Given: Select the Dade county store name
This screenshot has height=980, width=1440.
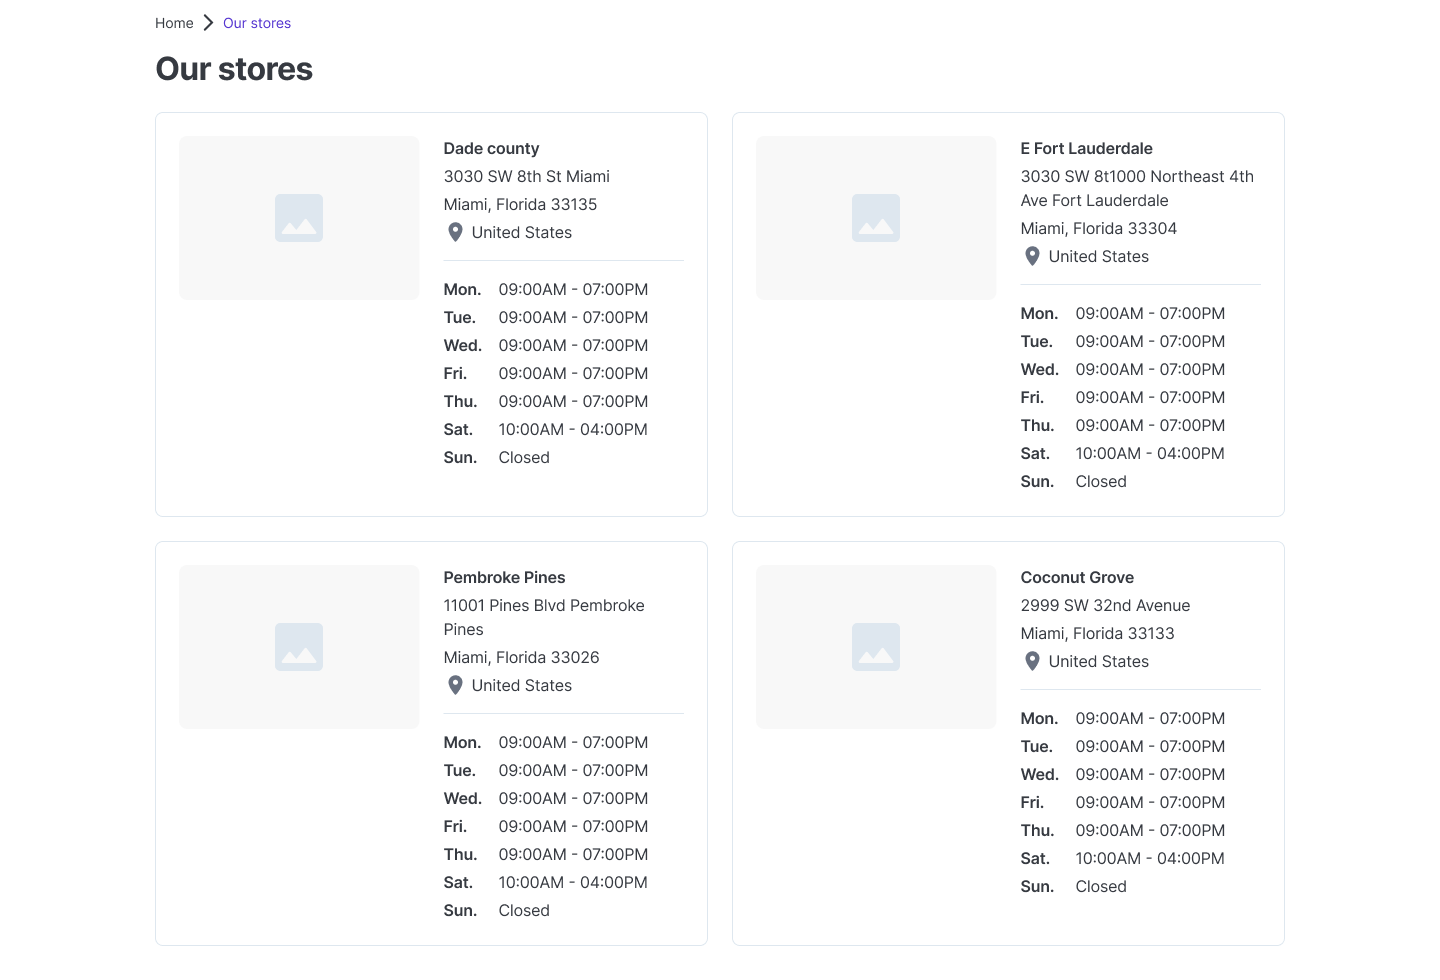Looking at the screenshot, I should [x=491, y=148].
